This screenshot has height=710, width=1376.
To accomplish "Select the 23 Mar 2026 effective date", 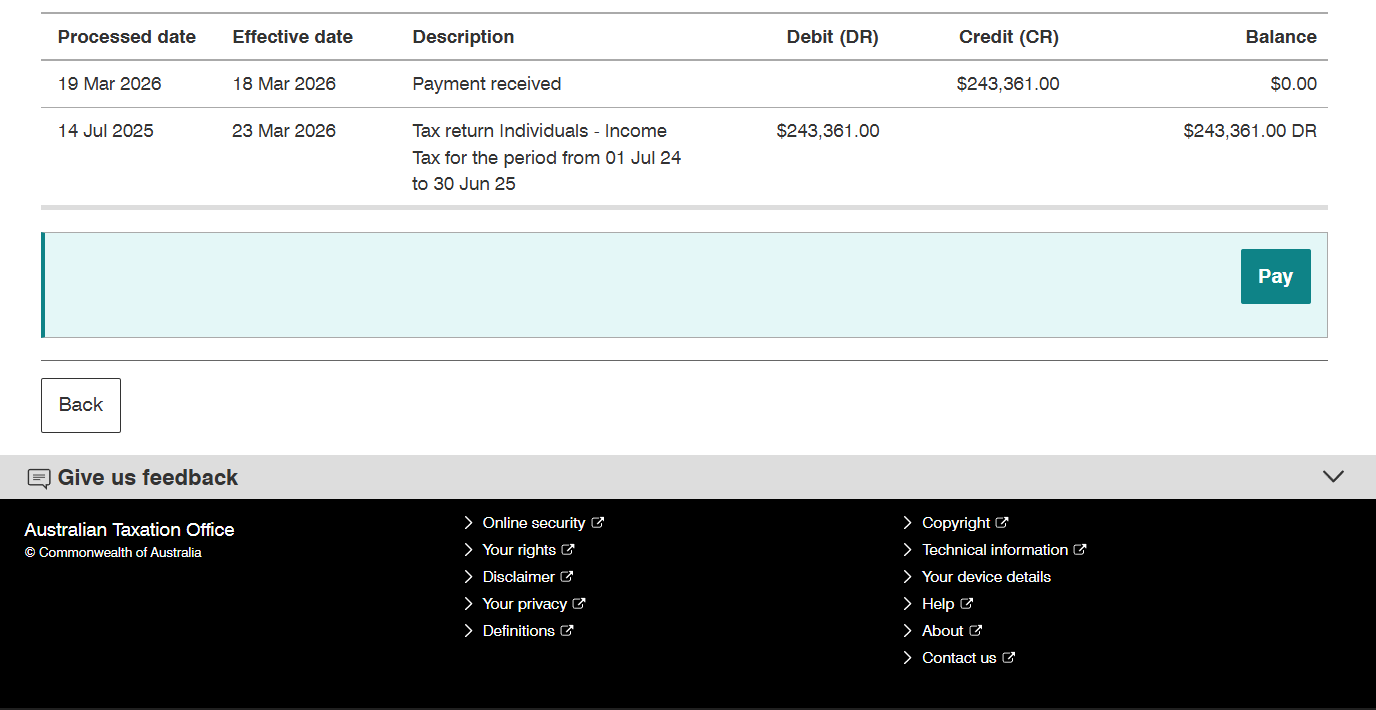I will 284,131.
